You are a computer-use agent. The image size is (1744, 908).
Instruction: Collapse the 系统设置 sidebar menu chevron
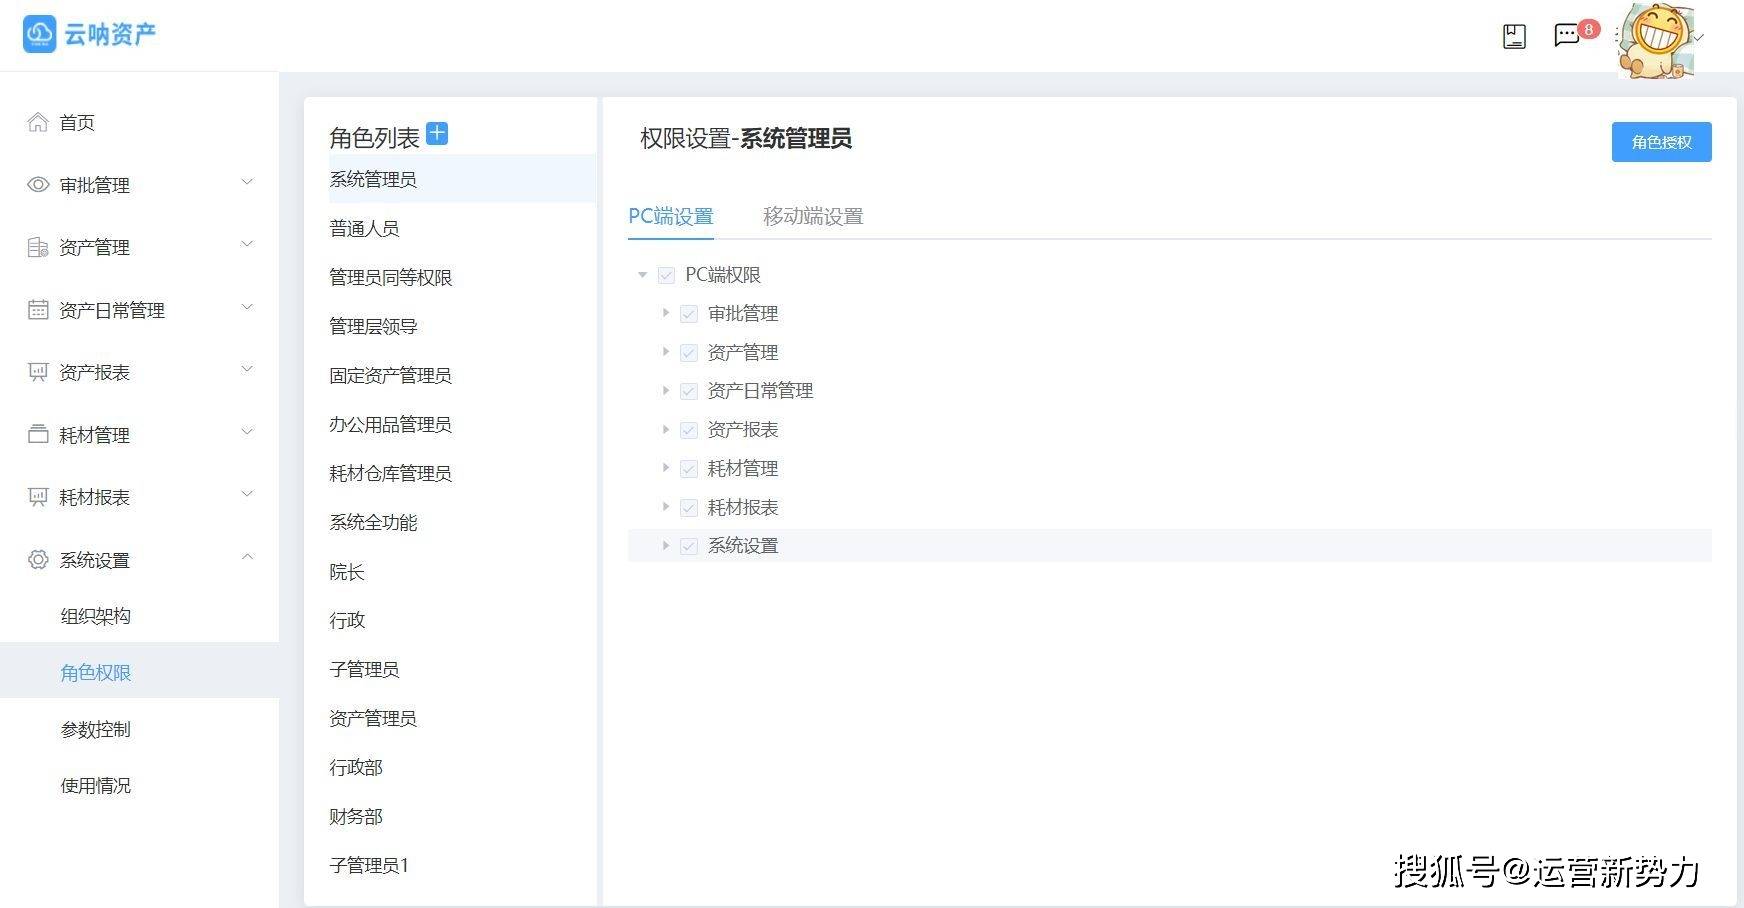tap(248, 558)
